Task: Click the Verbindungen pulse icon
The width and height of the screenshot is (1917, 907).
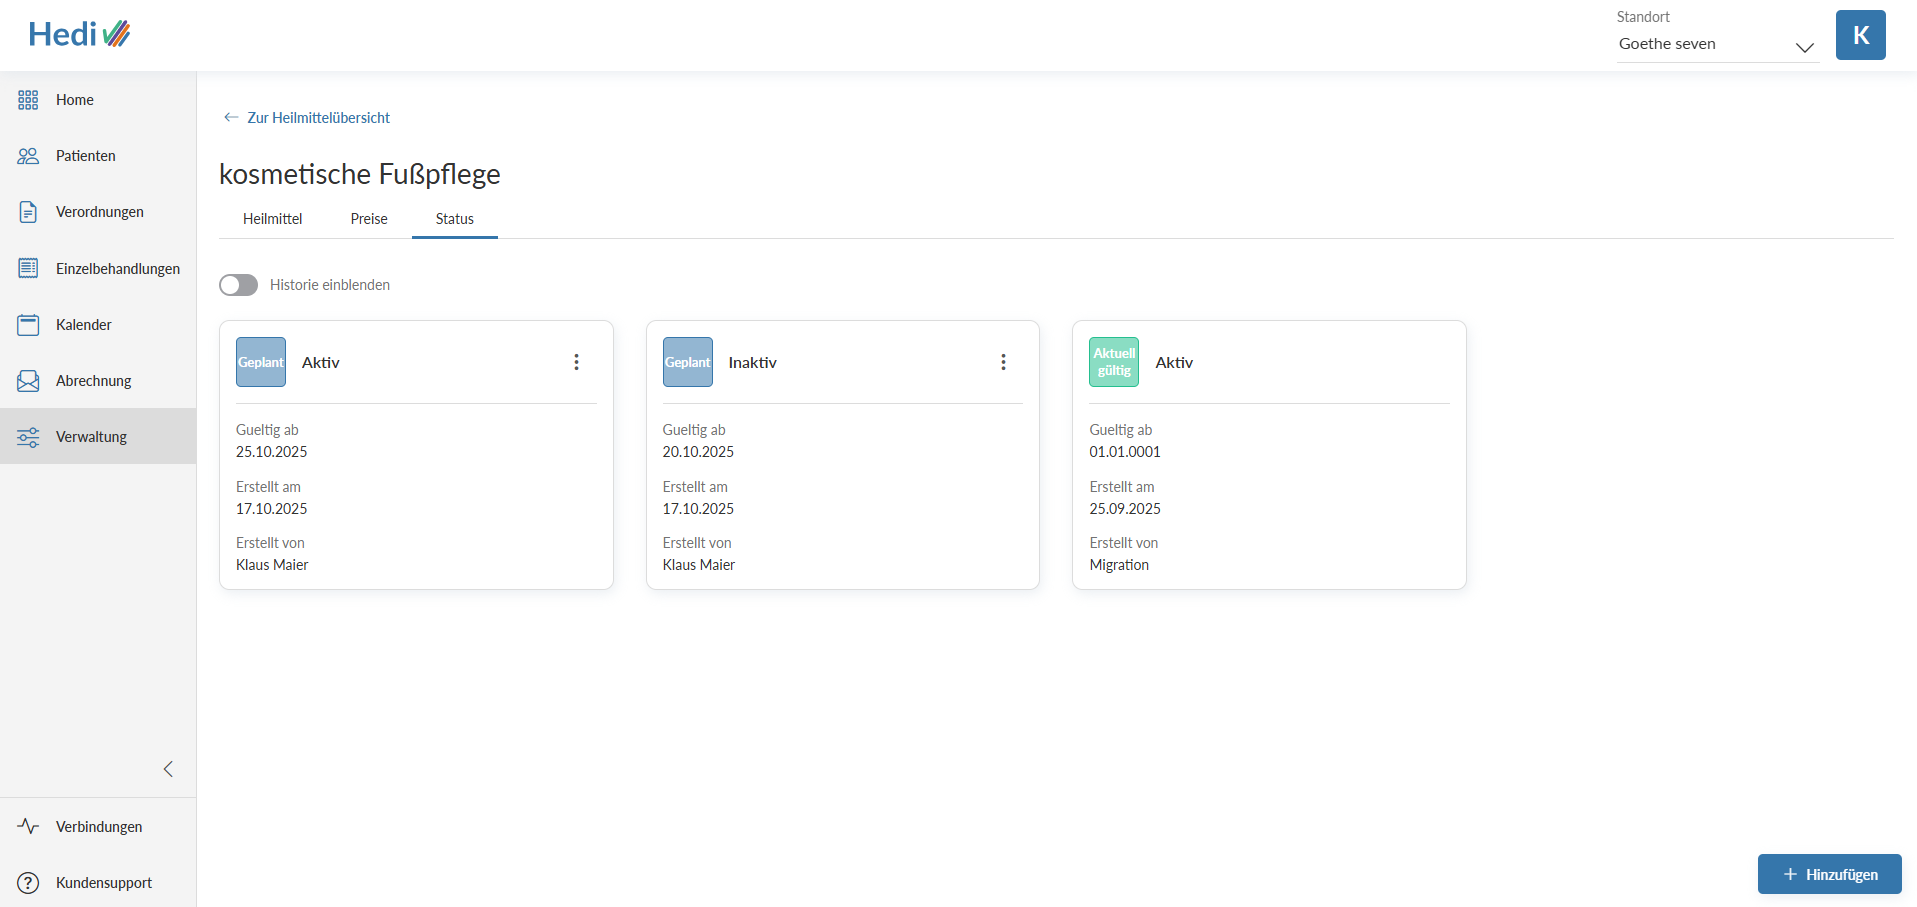Action: 28,827
